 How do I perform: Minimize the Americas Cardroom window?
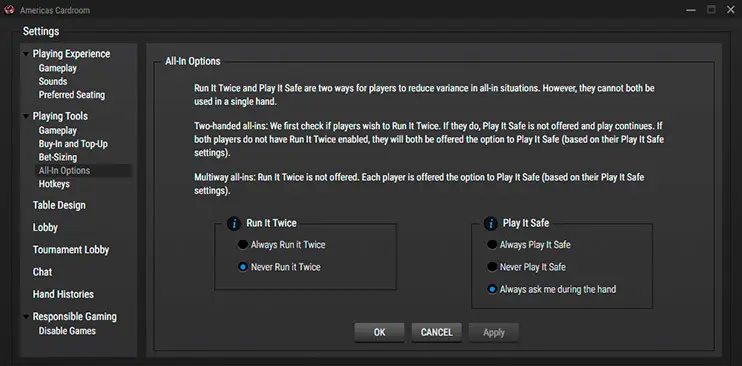(690, 9)
